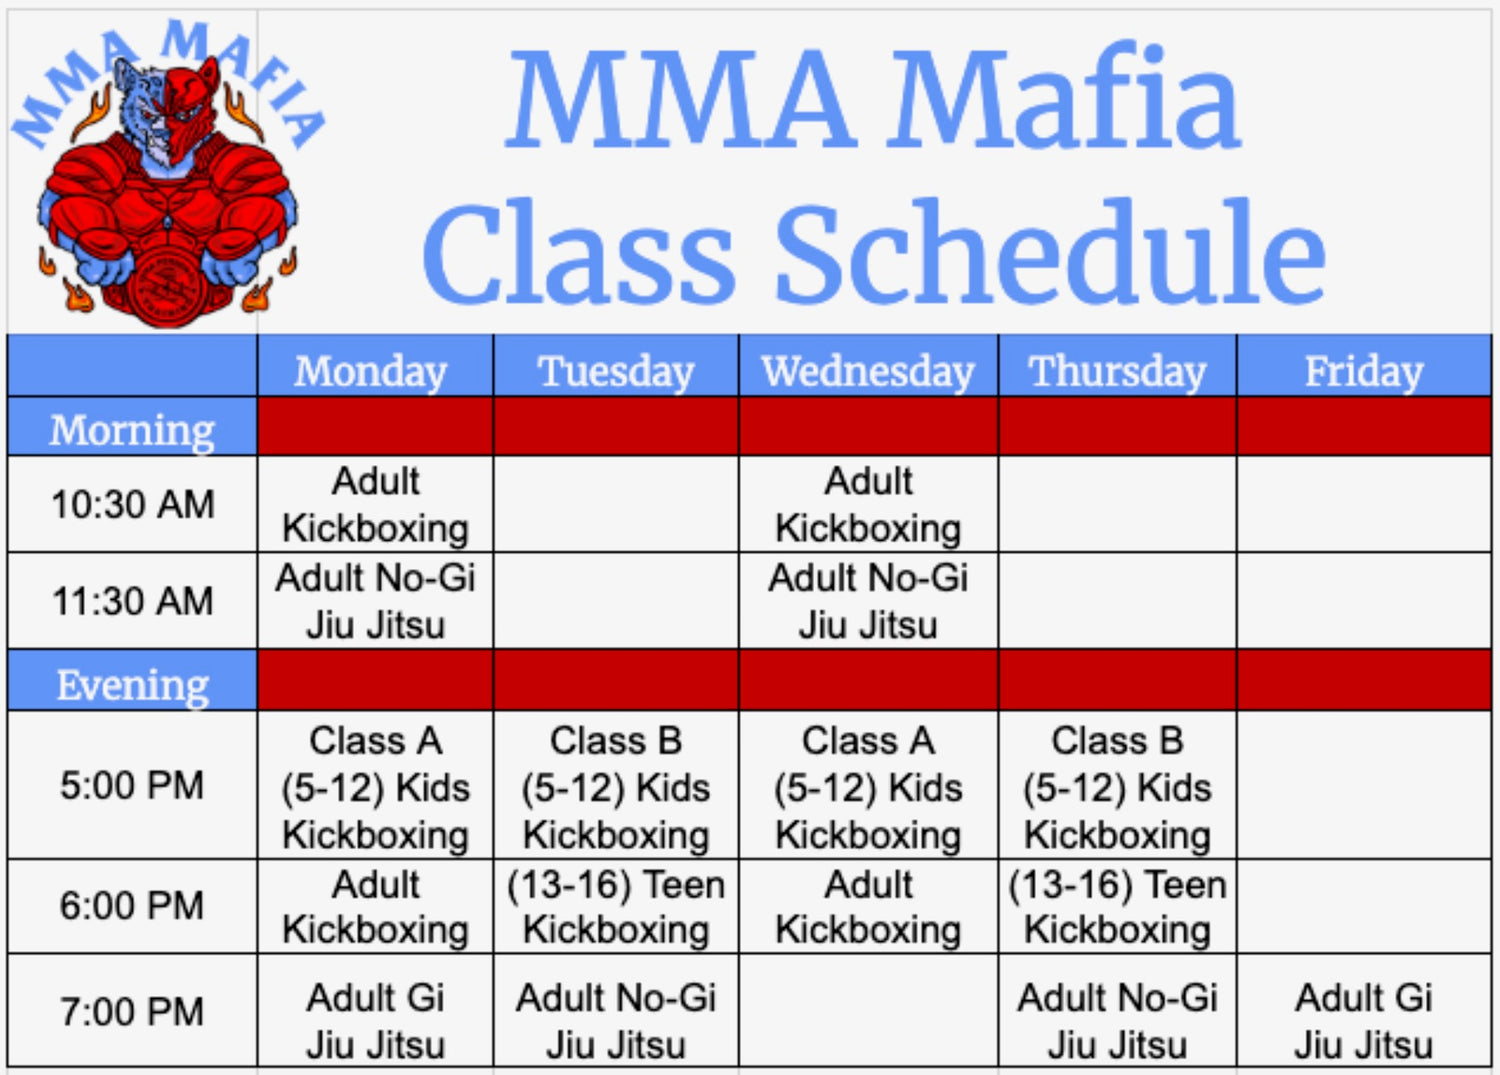Click the MMA Mafia Class Schedule title
Viewport: 1500px width, 1075px height.
click(x=874, y=175)
